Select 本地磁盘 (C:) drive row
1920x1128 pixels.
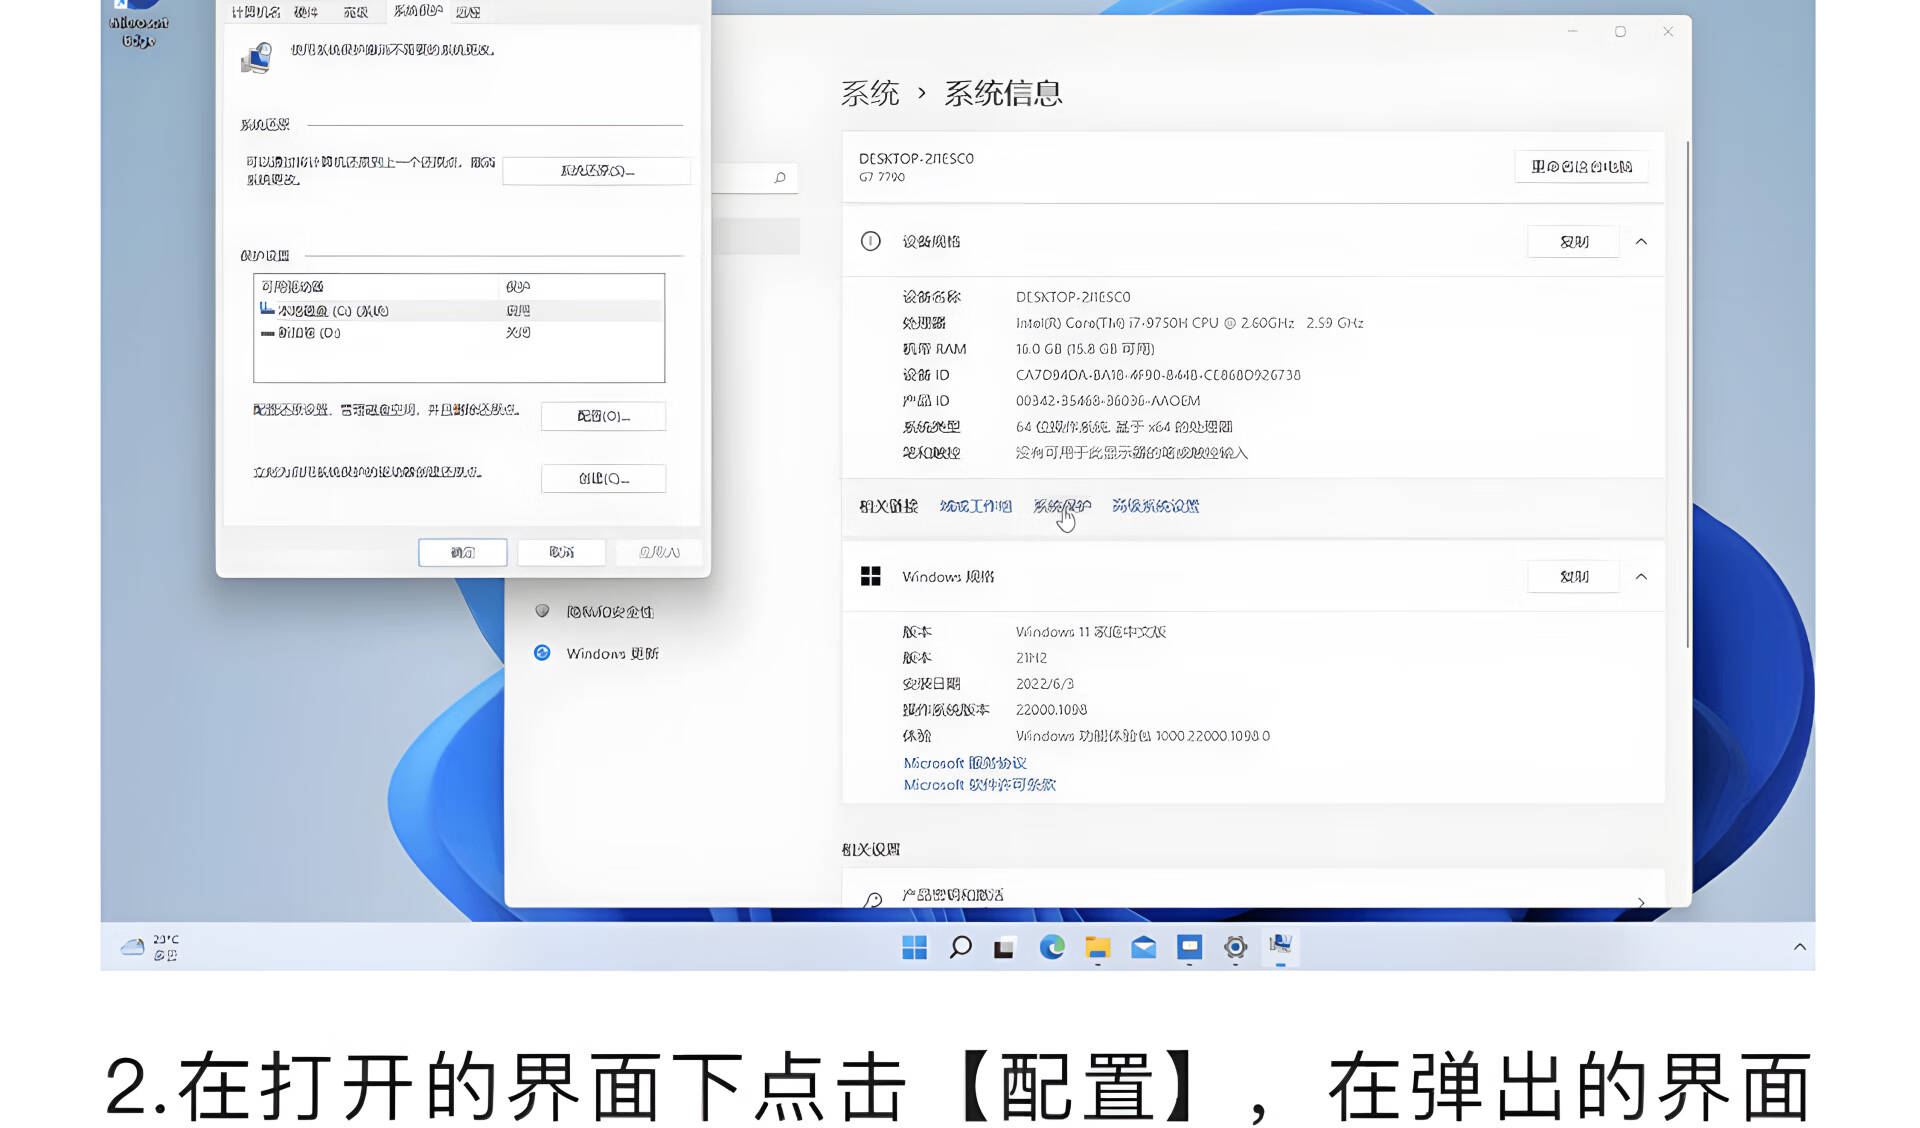click(x=459, y=311)
